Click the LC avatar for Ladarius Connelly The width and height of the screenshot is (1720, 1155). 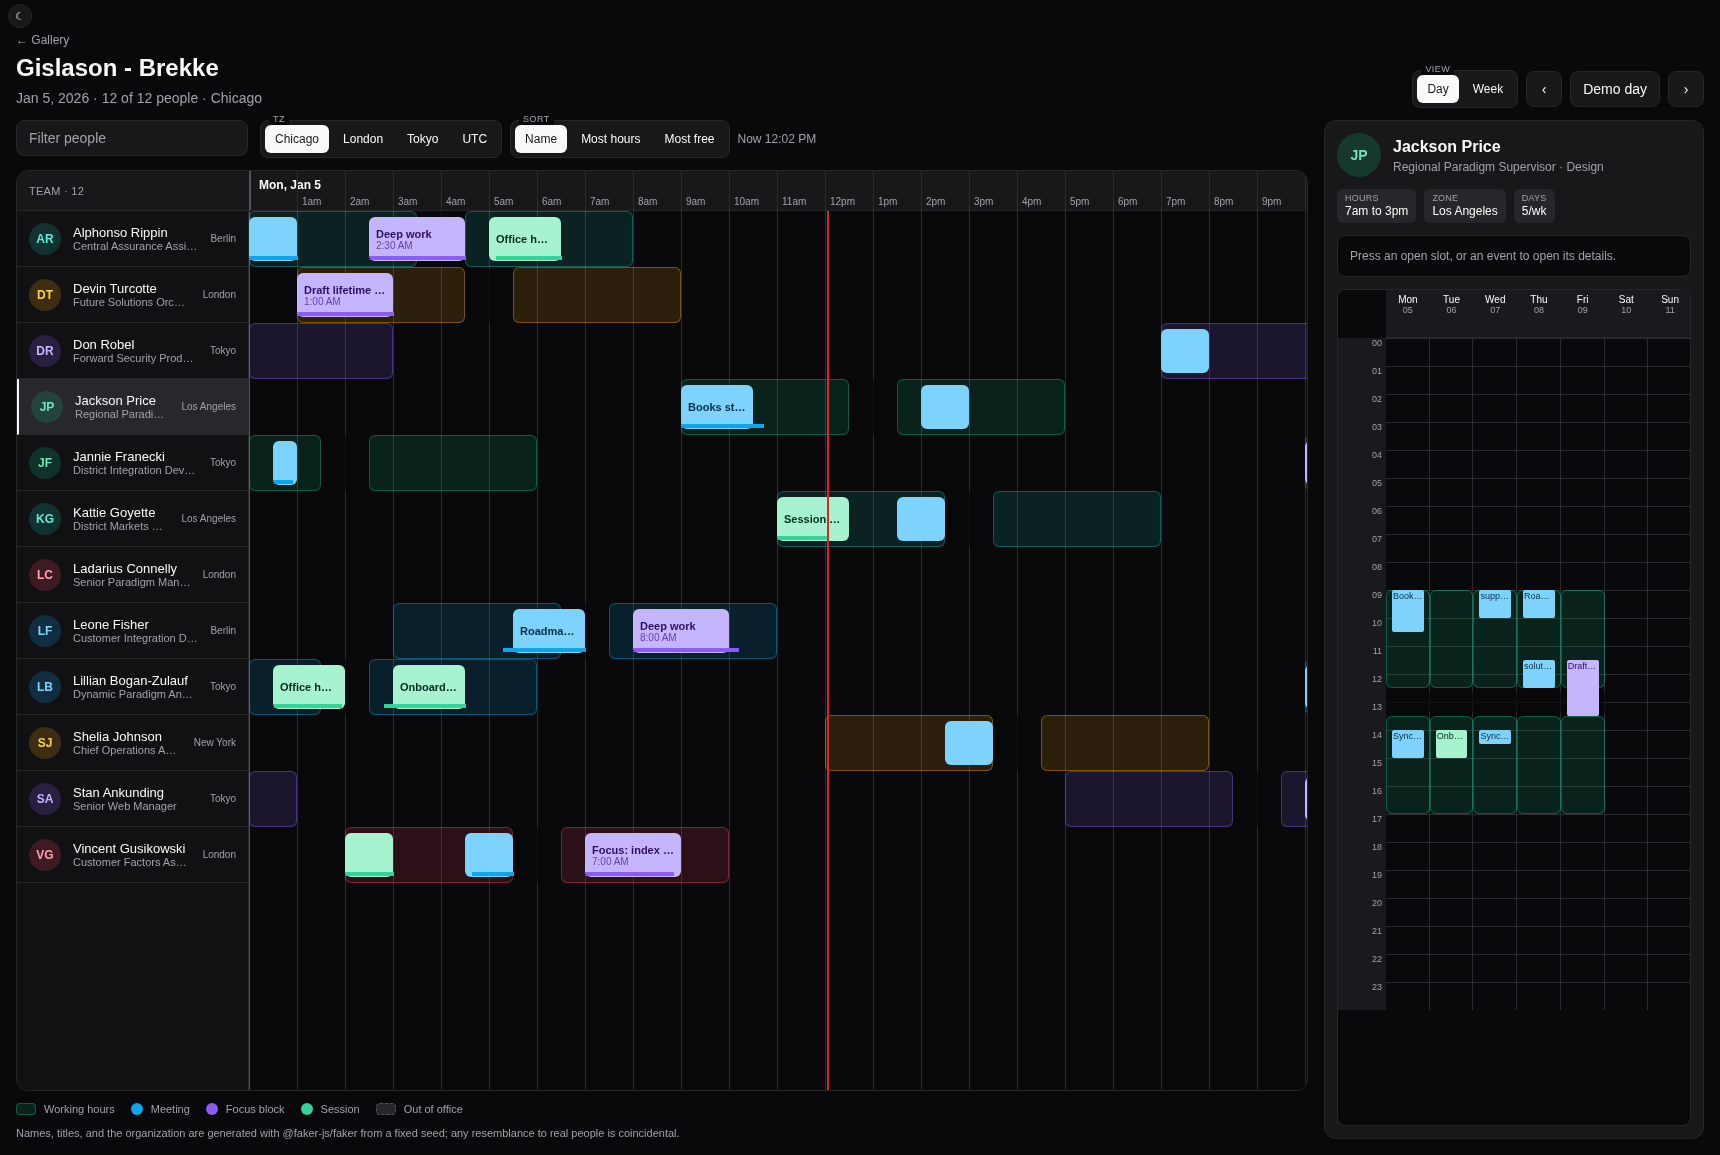pyautogui.click(x=45, y=575)
